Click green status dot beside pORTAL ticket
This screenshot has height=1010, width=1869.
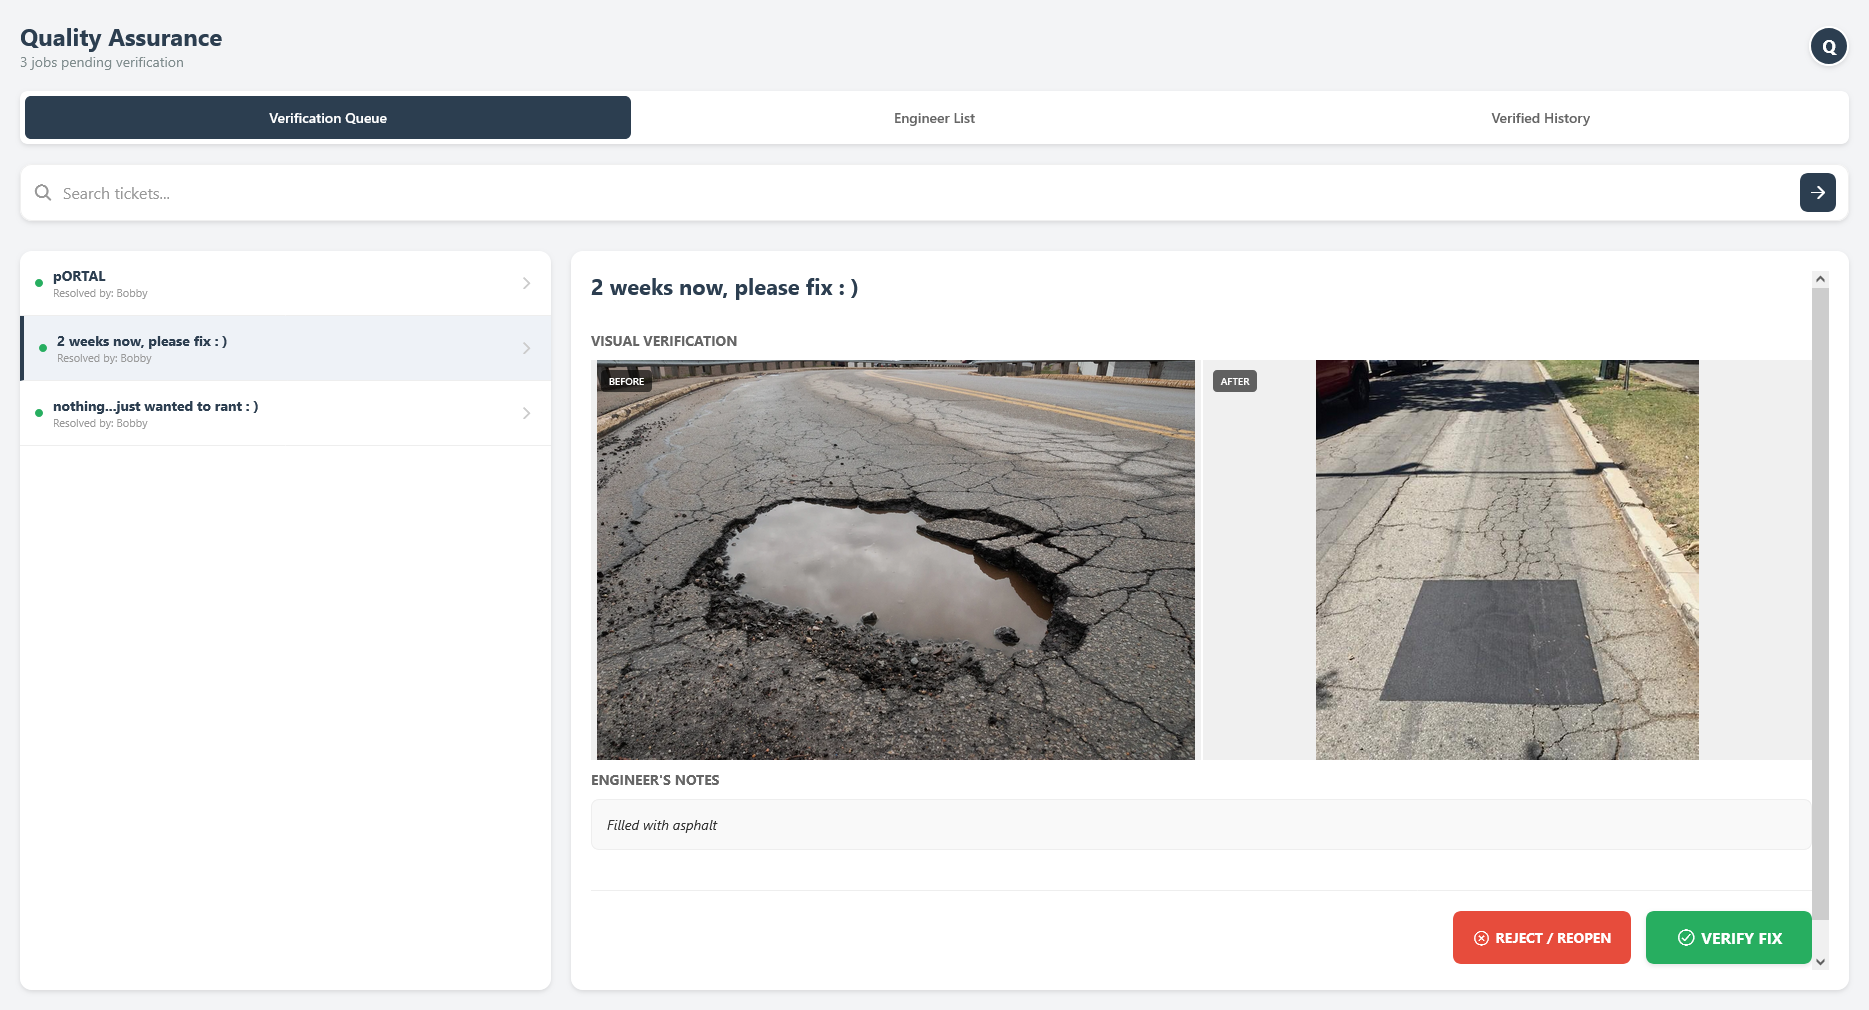(x=39, y=283)
